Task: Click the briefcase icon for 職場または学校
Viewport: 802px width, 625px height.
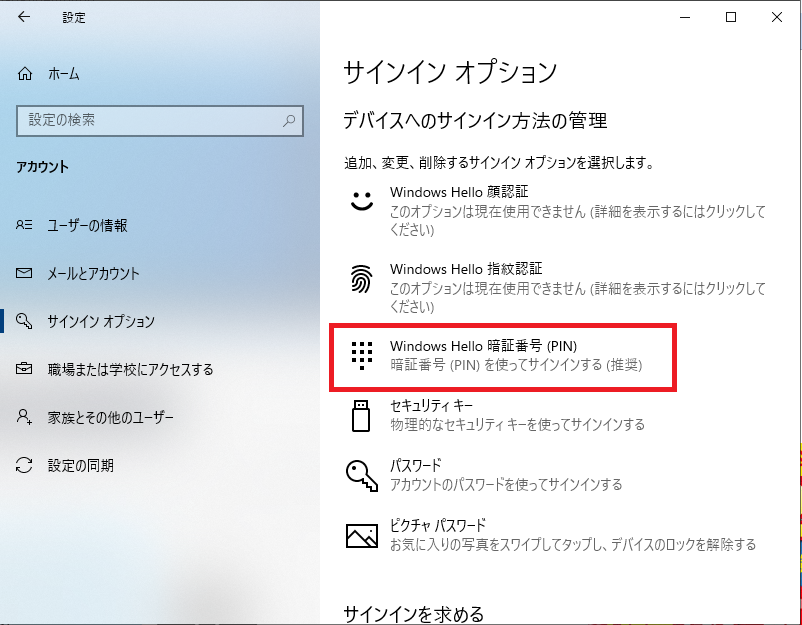Action: pyautogui.click(x=24, y=369)
